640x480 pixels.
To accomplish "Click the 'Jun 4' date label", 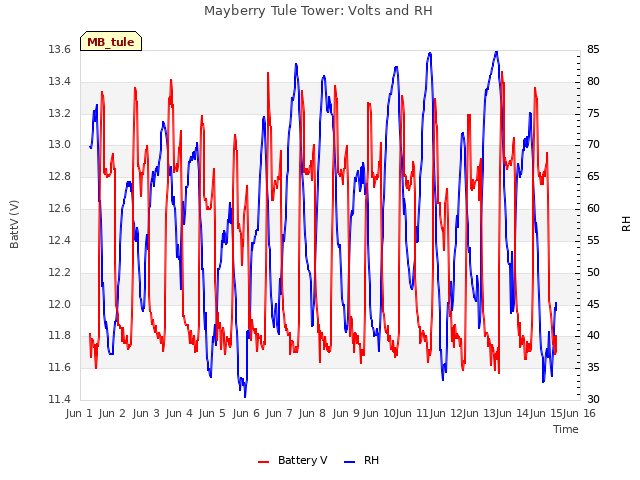I will (179, 414).
